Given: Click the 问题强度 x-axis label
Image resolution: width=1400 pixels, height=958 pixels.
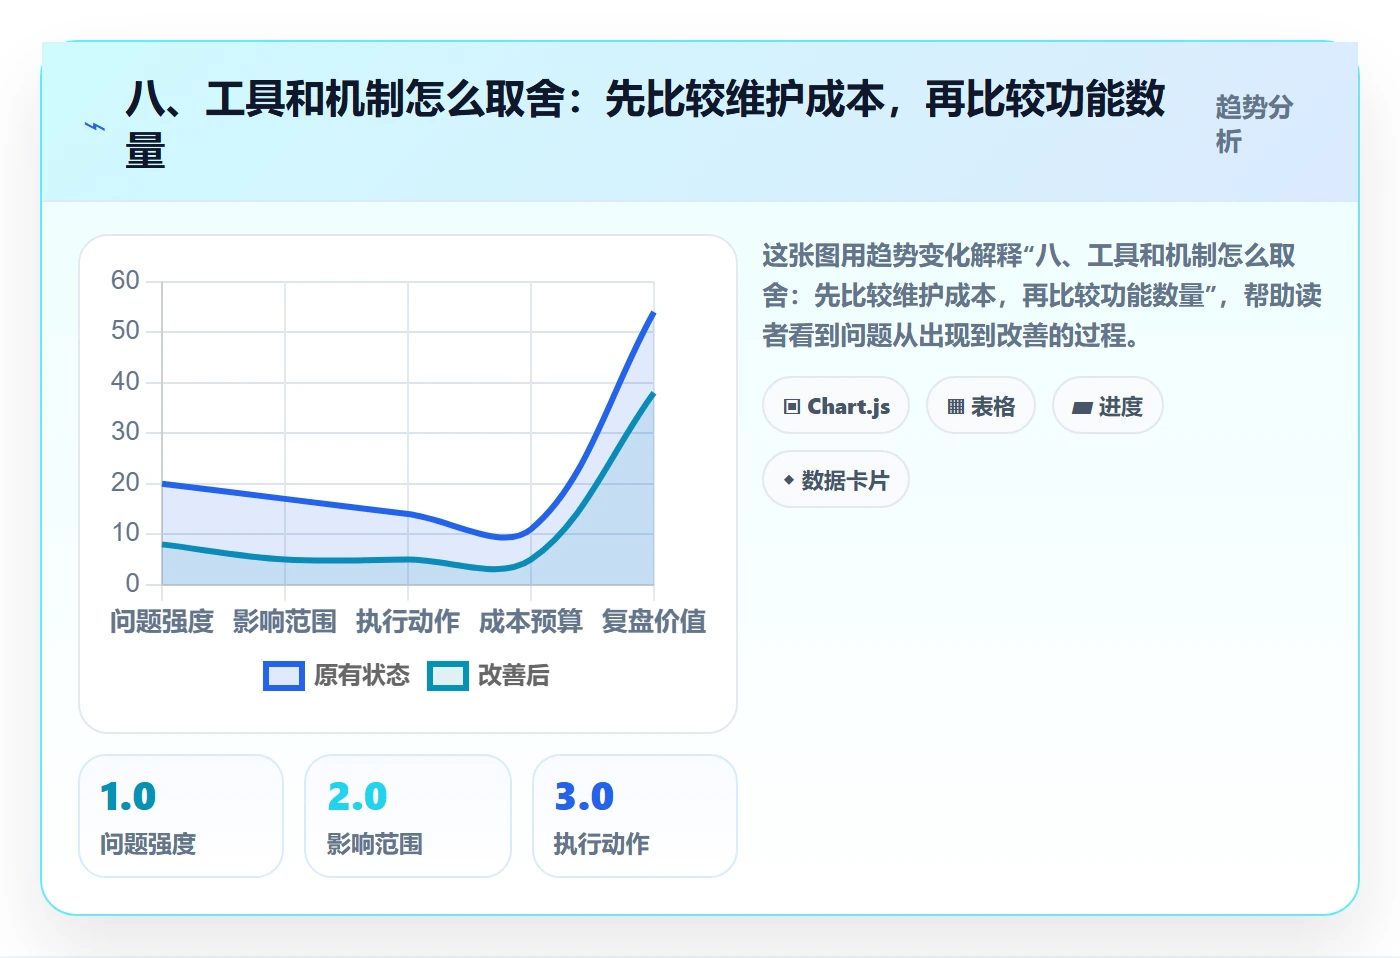Looking at the screenshot, I should 162,621.
